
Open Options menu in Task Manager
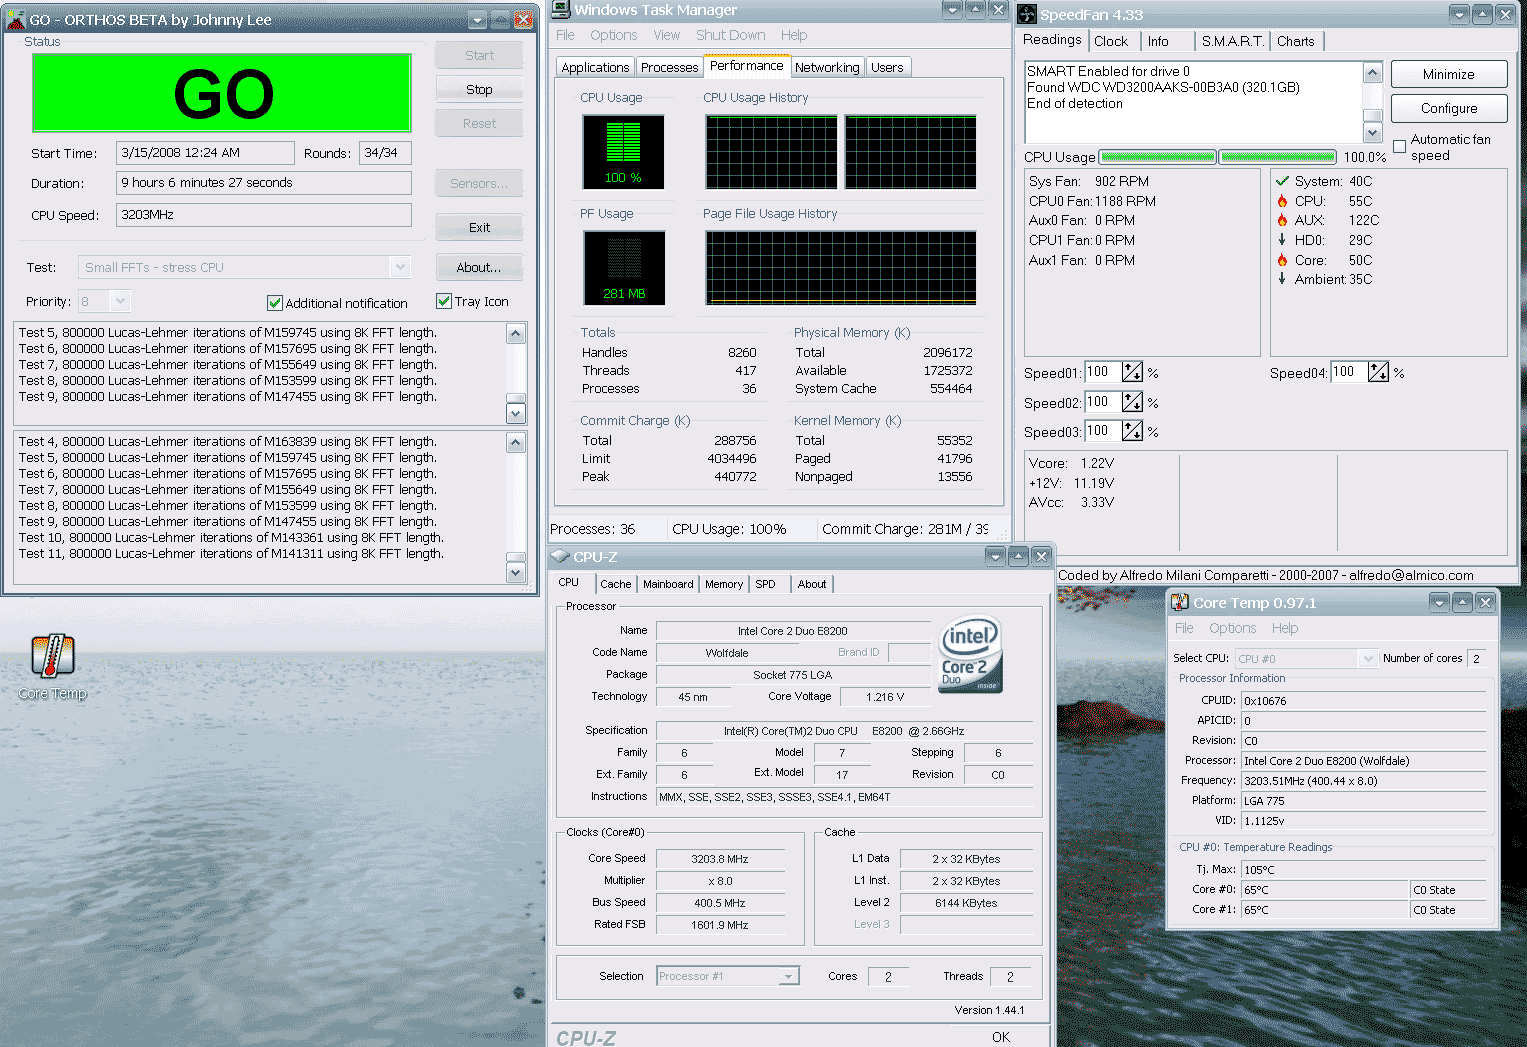pyautogui.click(x=613, y=35)
